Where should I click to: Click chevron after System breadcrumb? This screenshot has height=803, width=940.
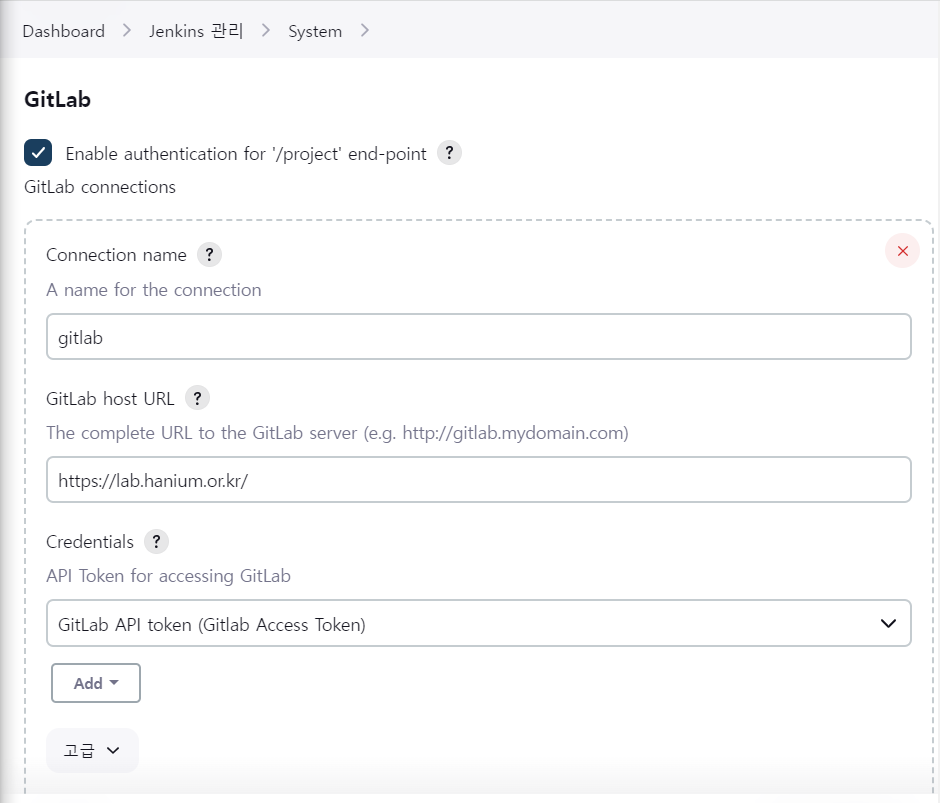364,30
